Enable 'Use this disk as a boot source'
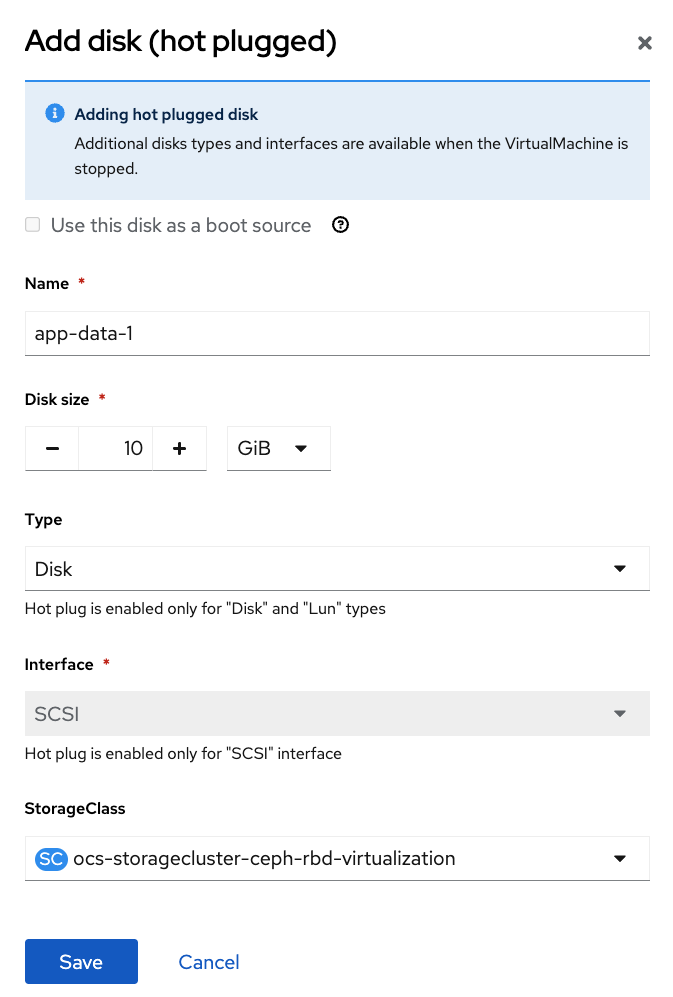673x997 pixels. tap(33, 225)
